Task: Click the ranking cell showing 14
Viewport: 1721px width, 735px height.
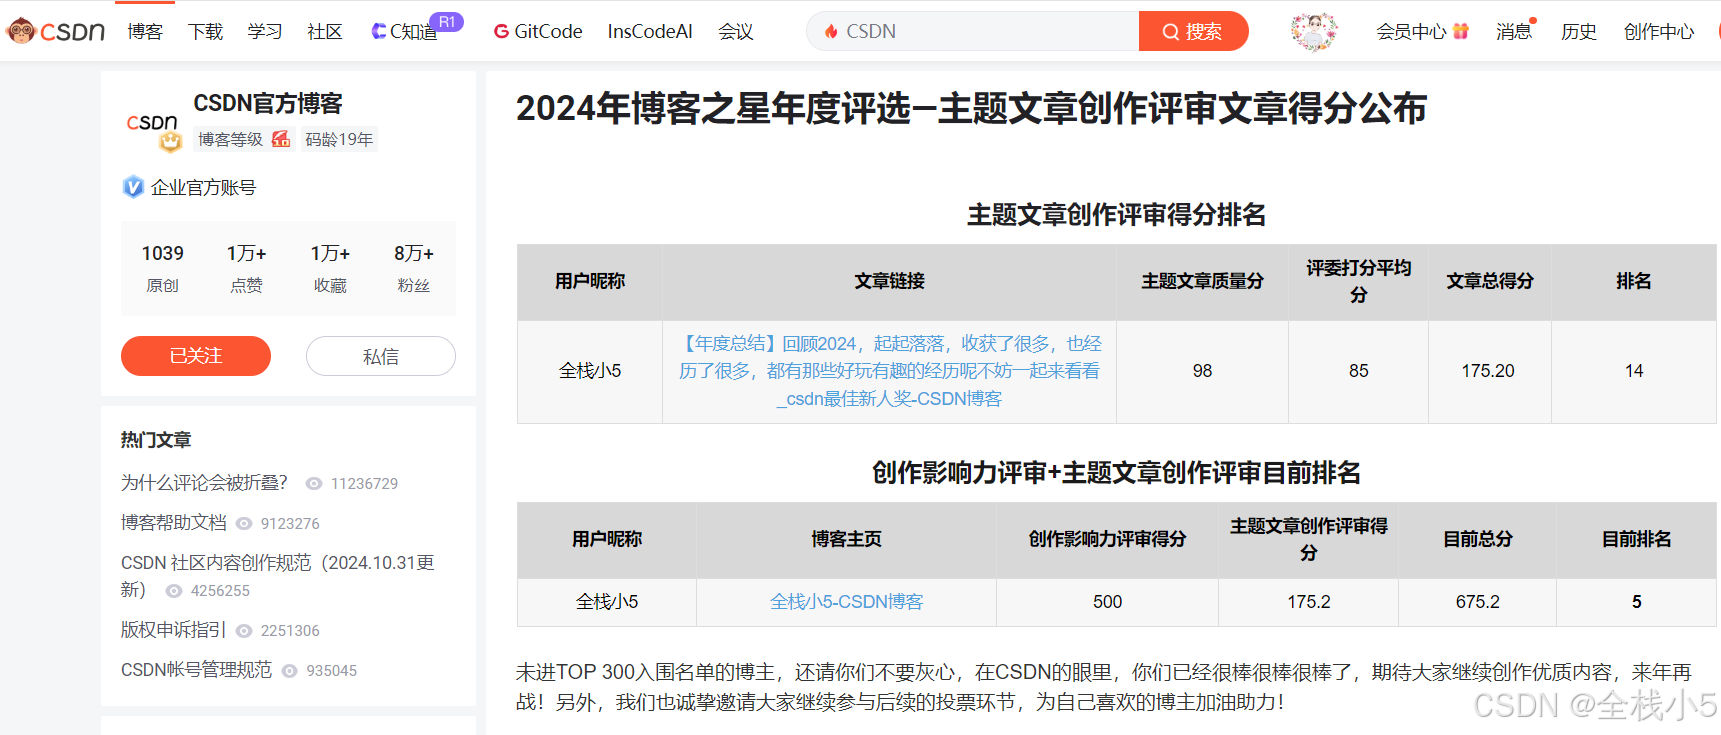Action: [x=1634, y=371]
